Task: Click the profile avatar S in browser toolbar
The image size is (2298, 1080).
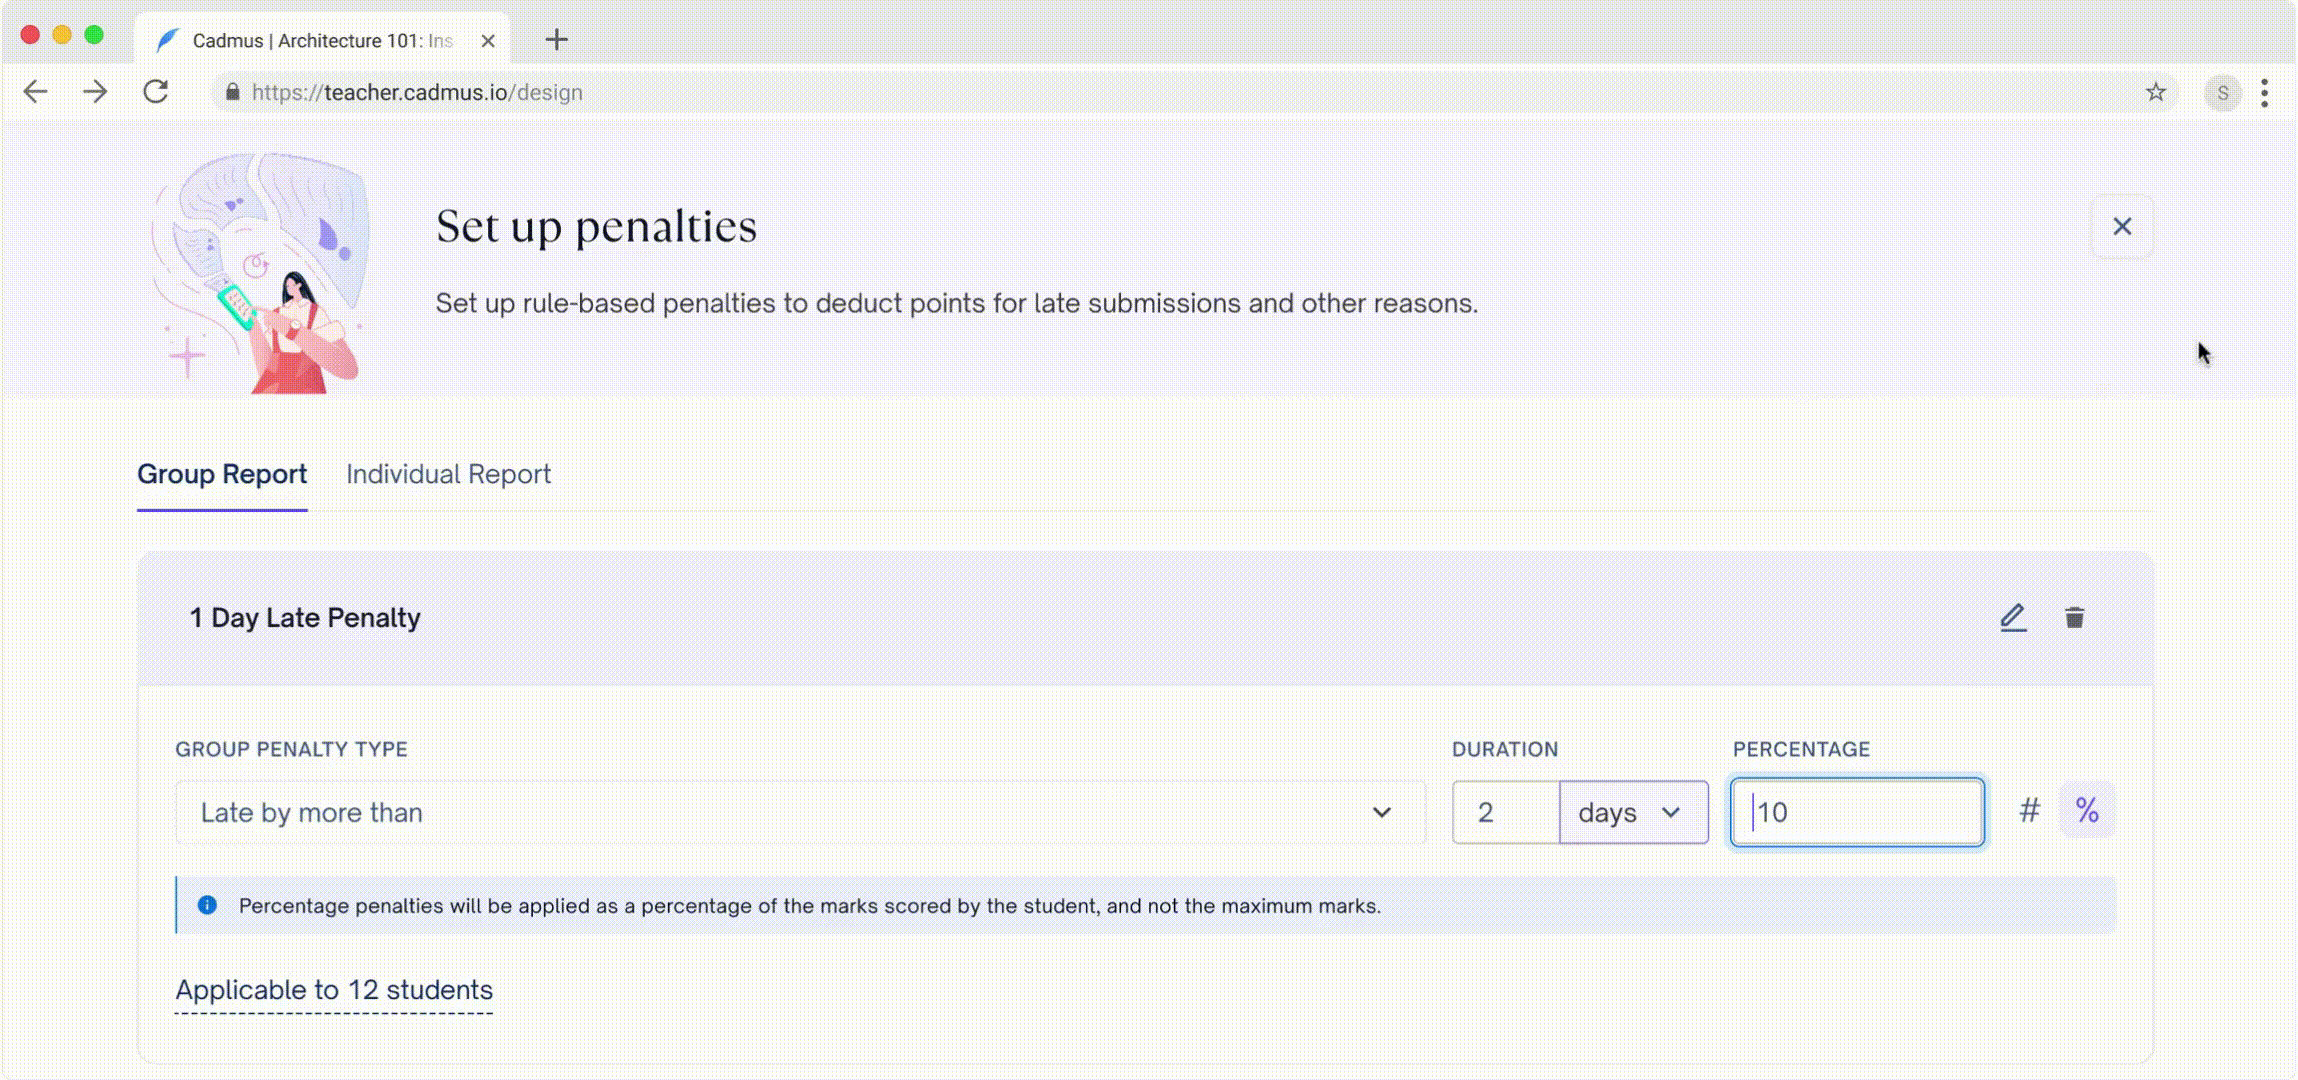Action: coord(2222,93)
